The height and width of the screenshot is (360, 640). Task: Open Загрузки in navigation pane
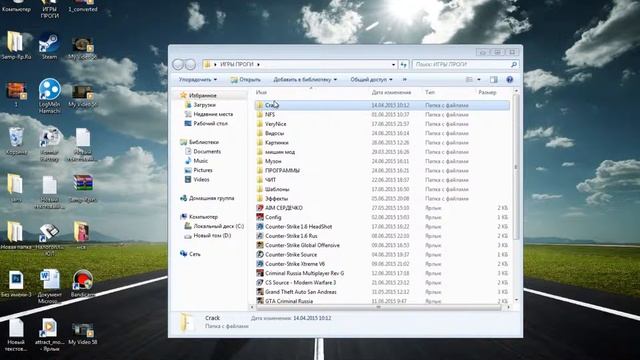(204, 105)
